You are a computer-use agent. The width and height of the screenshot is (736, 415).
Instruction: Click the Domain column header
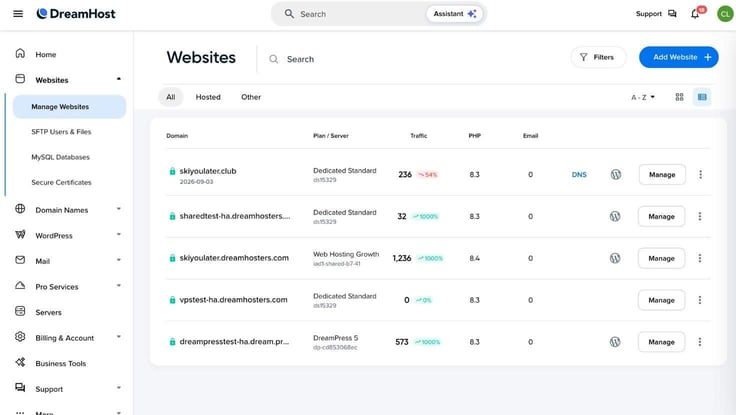177,136
